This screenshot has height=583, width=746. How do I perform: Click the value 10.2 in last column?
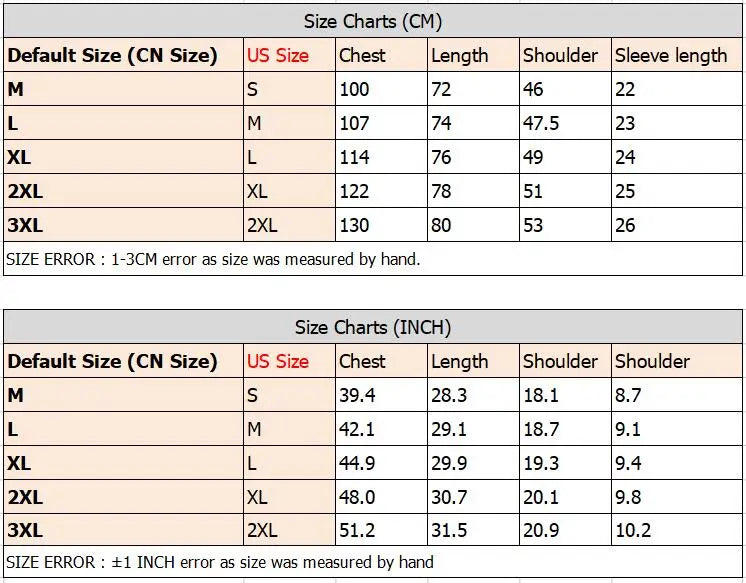[x=633, y=530]
